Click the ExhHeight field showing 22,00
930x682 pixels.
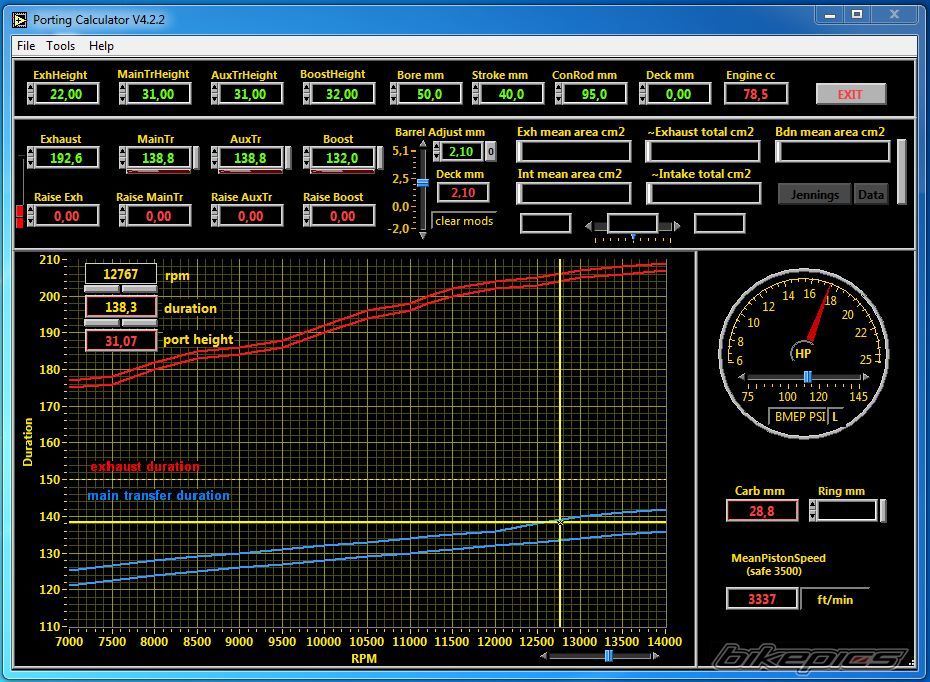click(x=66, y=94)
